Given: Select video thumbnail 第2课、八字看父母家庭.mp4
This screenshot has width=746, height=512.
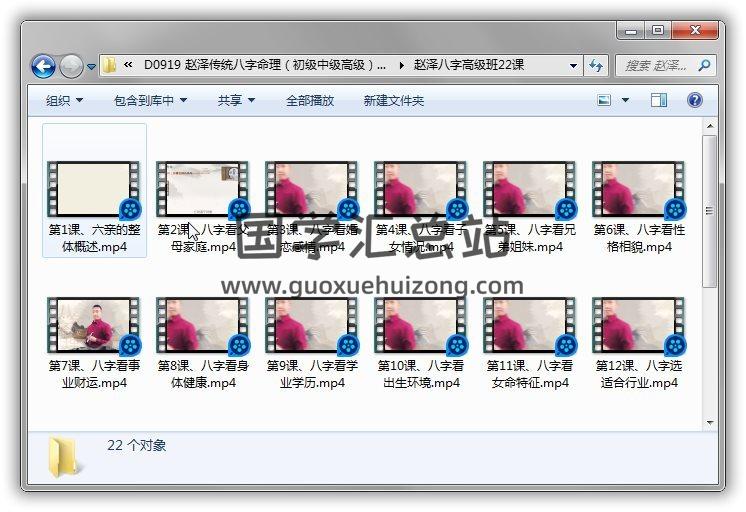Looking at the screenshot, I should click(203, 189).
